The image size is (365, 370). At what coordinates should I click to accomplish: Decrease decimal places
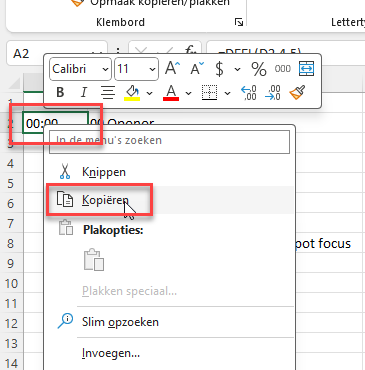click(273, 93)
